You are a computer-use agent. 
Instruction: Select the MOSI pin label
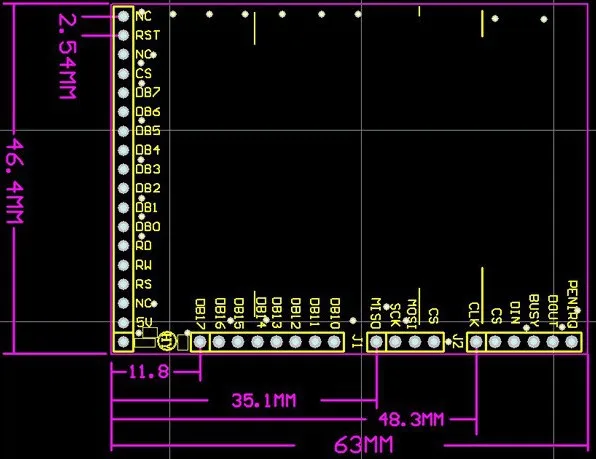412,314
